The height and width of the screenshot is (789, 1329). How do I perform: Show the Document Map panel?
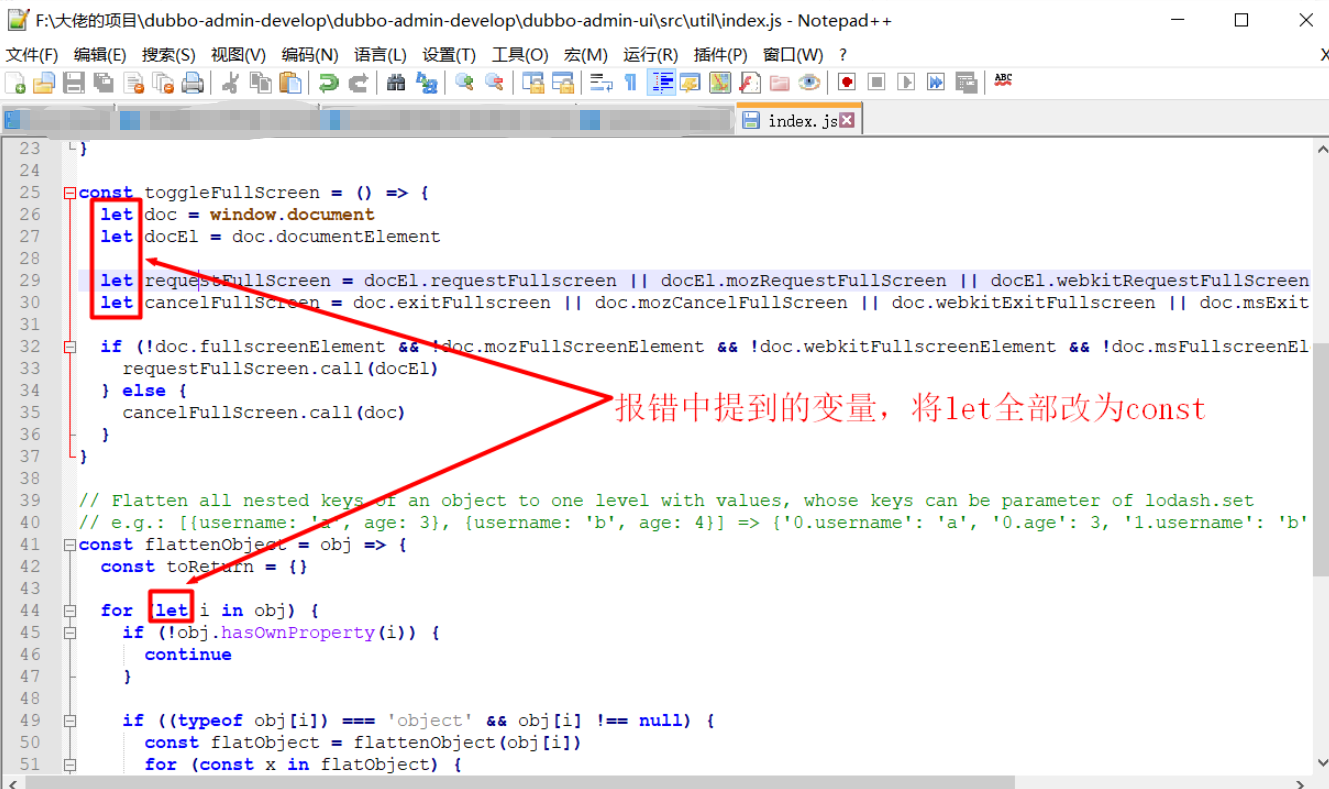click(x=720, y=82)
